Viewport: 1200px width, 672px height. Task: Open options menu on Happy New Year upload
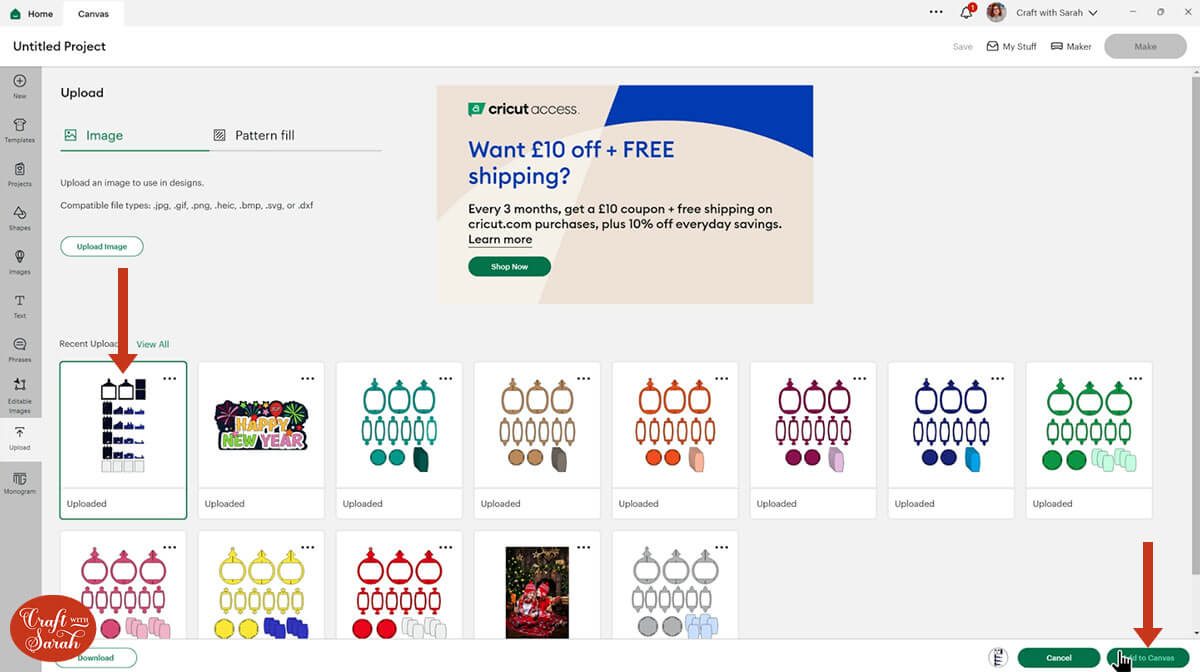pos(307,378)
